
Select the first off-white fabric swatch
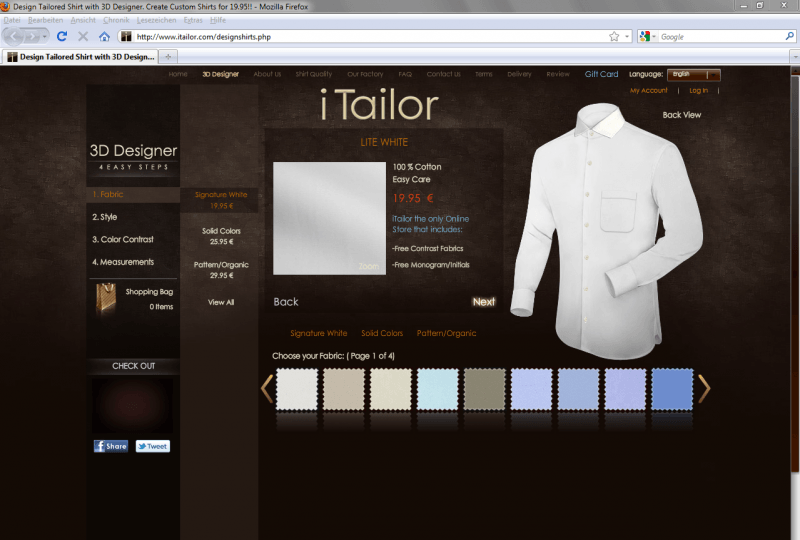[297, 389]
